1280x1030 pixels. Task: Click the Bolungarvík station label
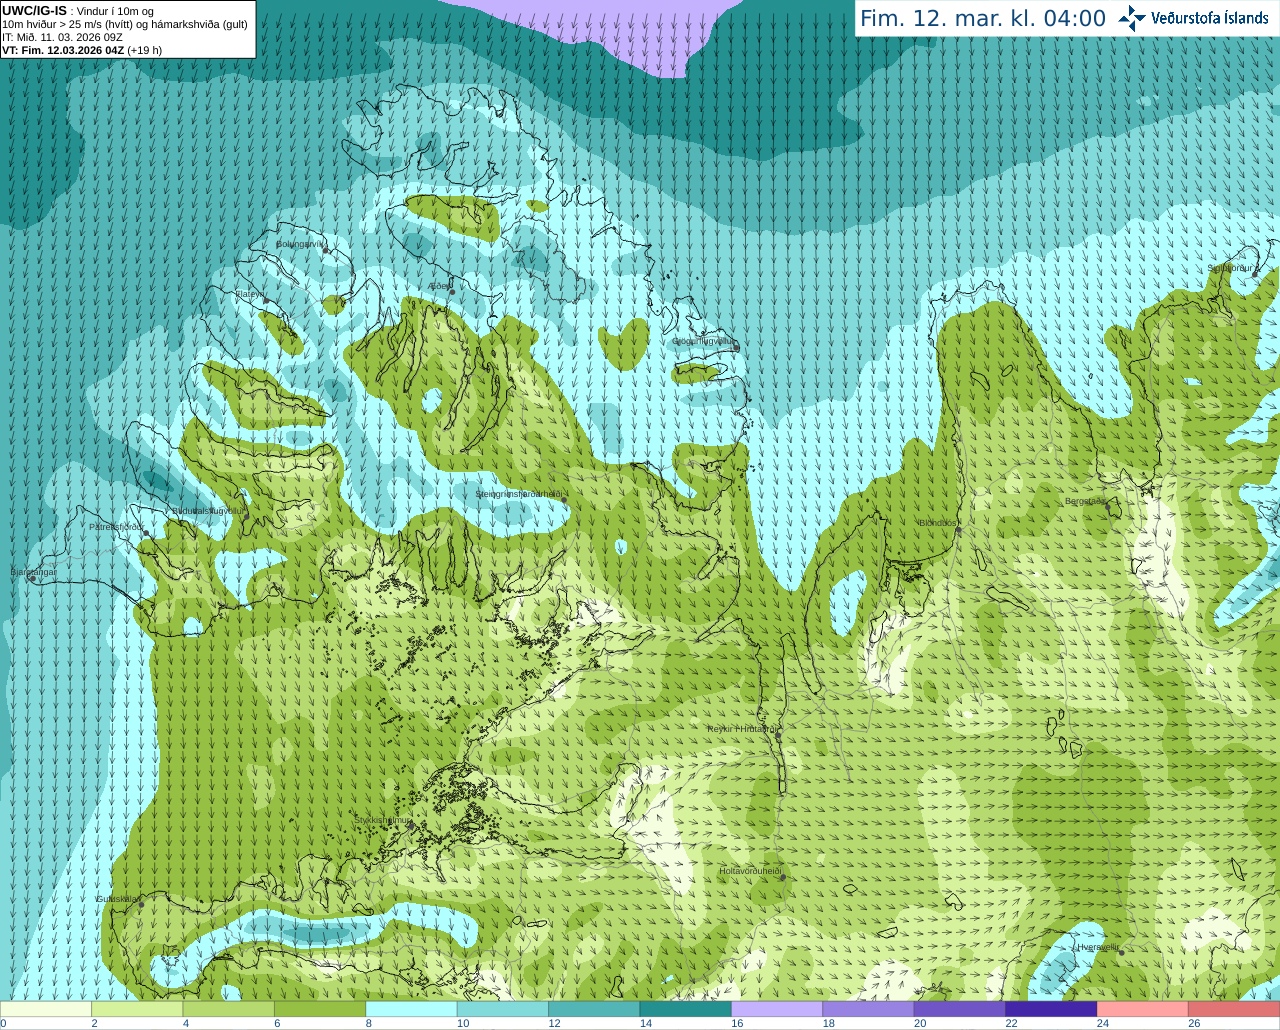pyautogui.click(x=301, y=244)
